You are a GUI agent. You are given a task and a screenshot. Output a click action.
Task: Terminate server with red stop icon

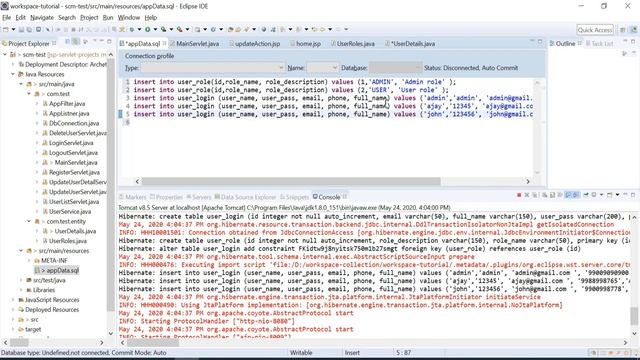(519, 195)
